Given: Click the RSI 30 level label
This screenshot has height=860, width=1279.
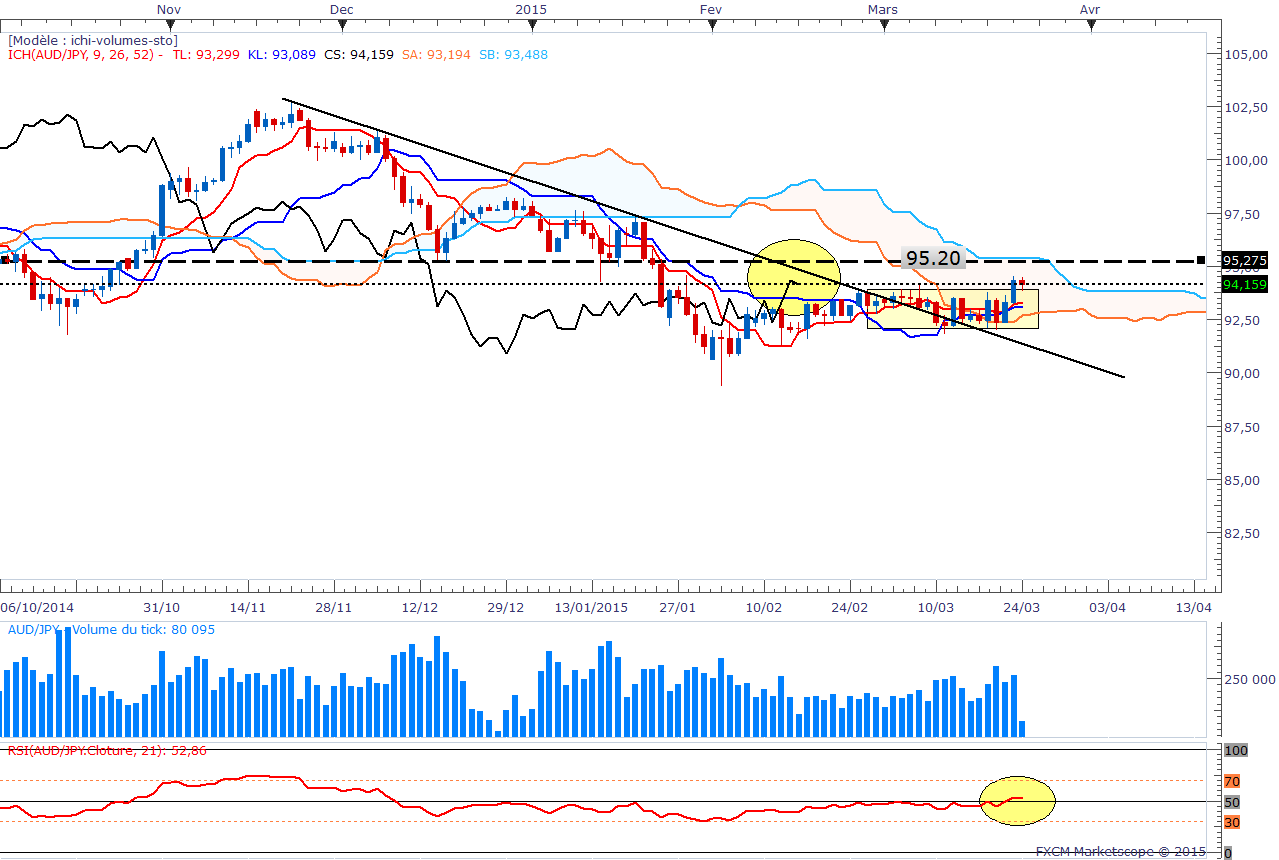Looking at the screenshot, I should 1232,822.
